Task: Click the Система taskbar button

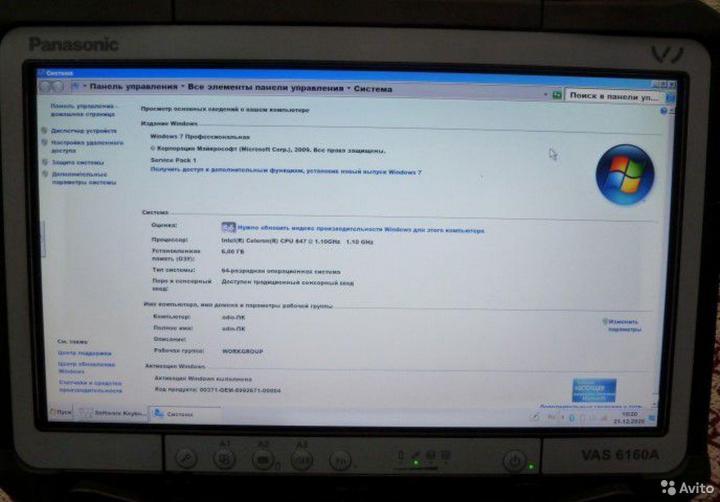Action: pos(185,413)
